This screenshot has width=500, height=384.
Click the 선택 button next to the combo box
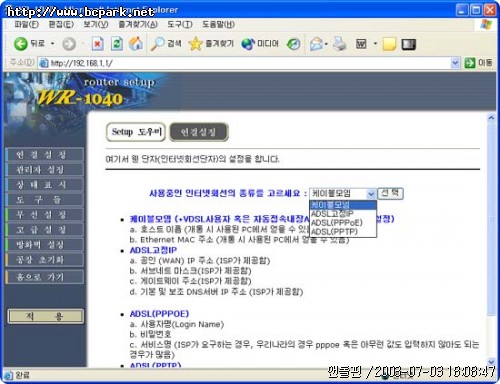(x=390, y=193)
